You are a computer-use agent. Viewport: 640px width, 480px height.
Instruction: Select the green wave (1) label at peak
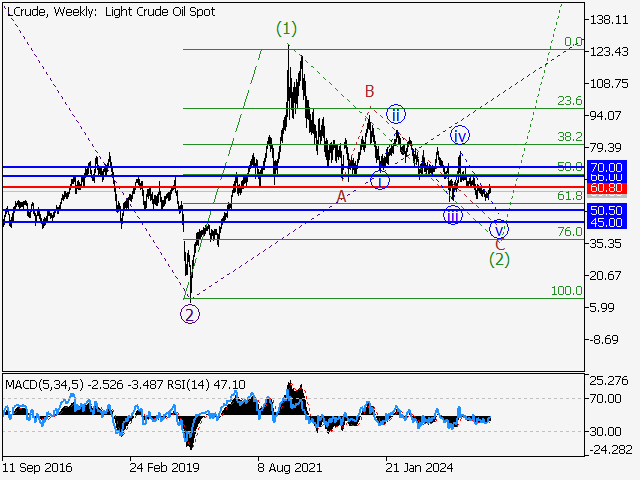click(287, 29)
